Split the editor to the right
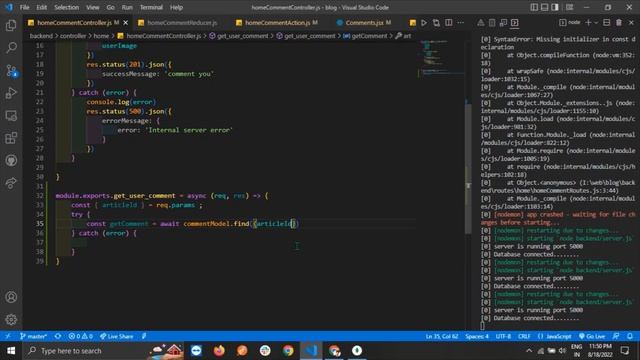 (x=449, y=23)
